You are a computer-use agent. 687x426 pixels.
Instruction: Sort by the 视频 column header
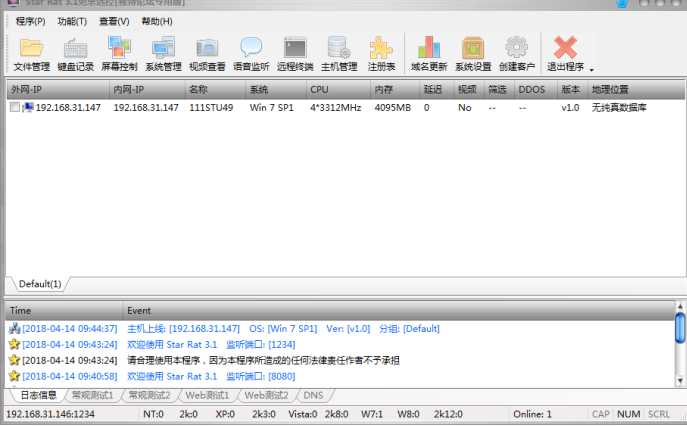tap(469, 90)
